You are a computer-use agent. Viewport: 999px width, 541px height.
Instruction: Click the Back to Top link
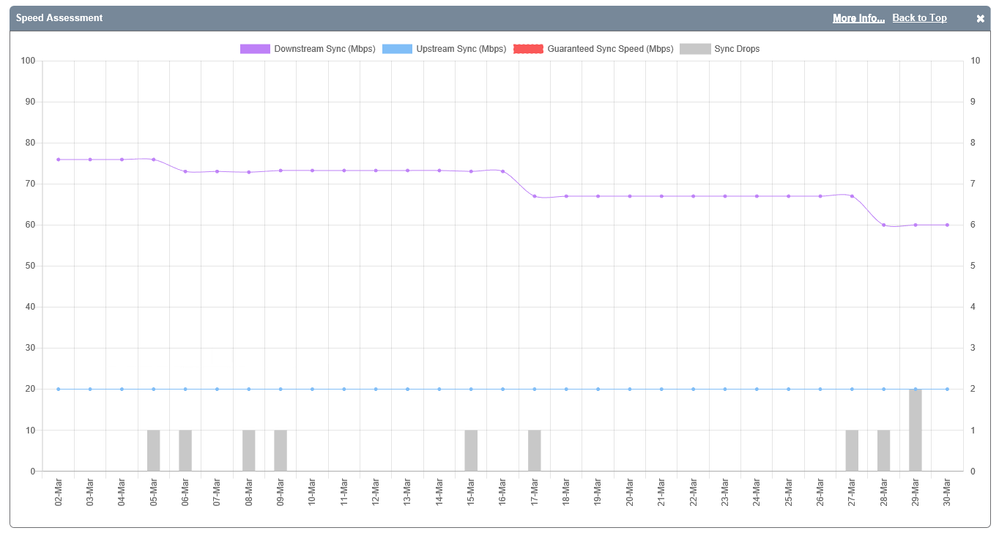pyautogui.click(x=919, y=18)
